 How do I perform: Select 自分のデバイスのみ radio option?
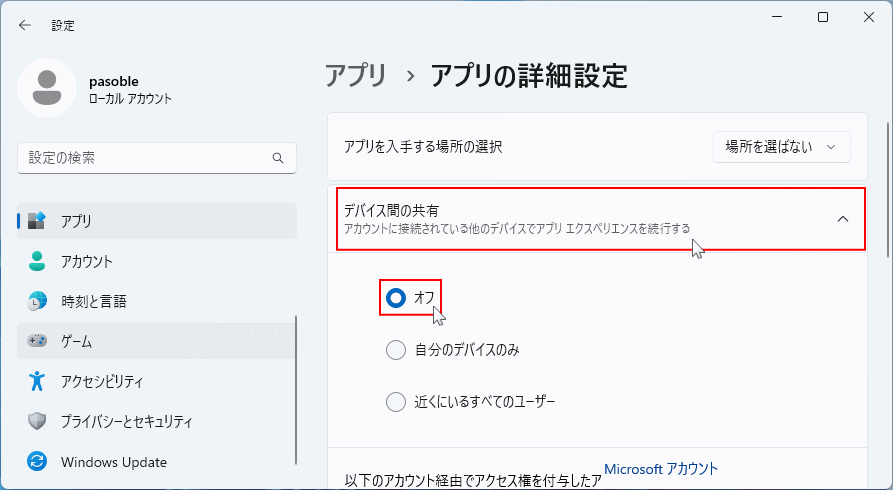tap(396, 350)
